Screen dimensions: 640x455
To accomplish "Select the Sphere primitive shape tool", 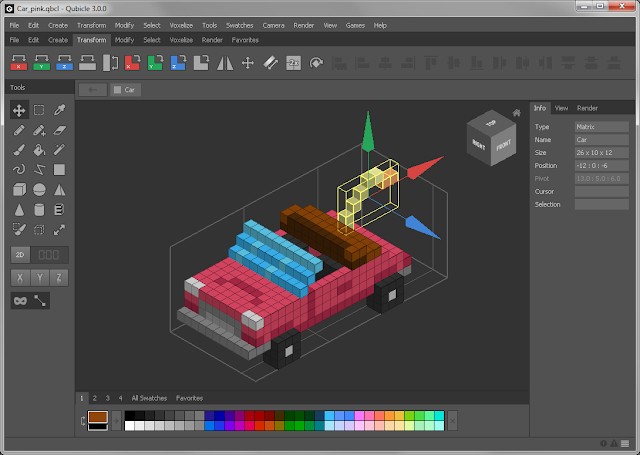I will (39, 190).
